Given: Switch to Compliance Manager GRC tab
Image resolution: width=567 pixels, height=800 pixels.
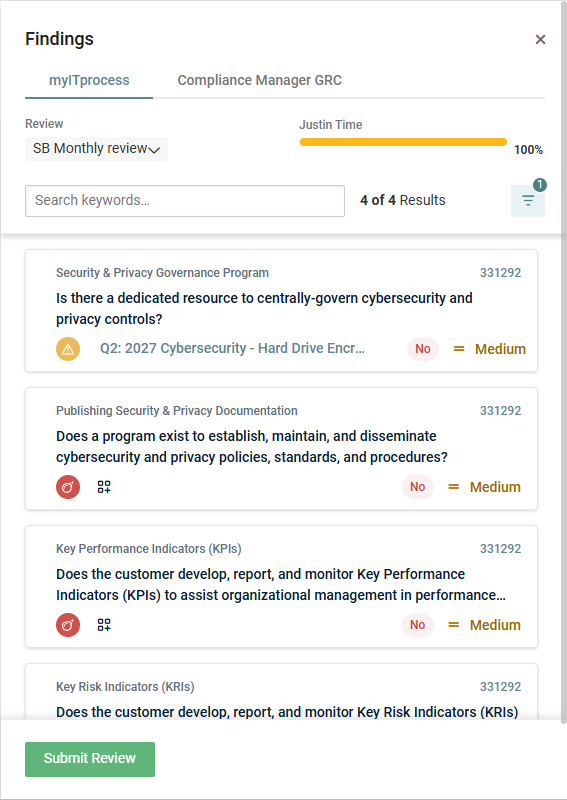Looking at the screenshot, I should pos(259,81).
